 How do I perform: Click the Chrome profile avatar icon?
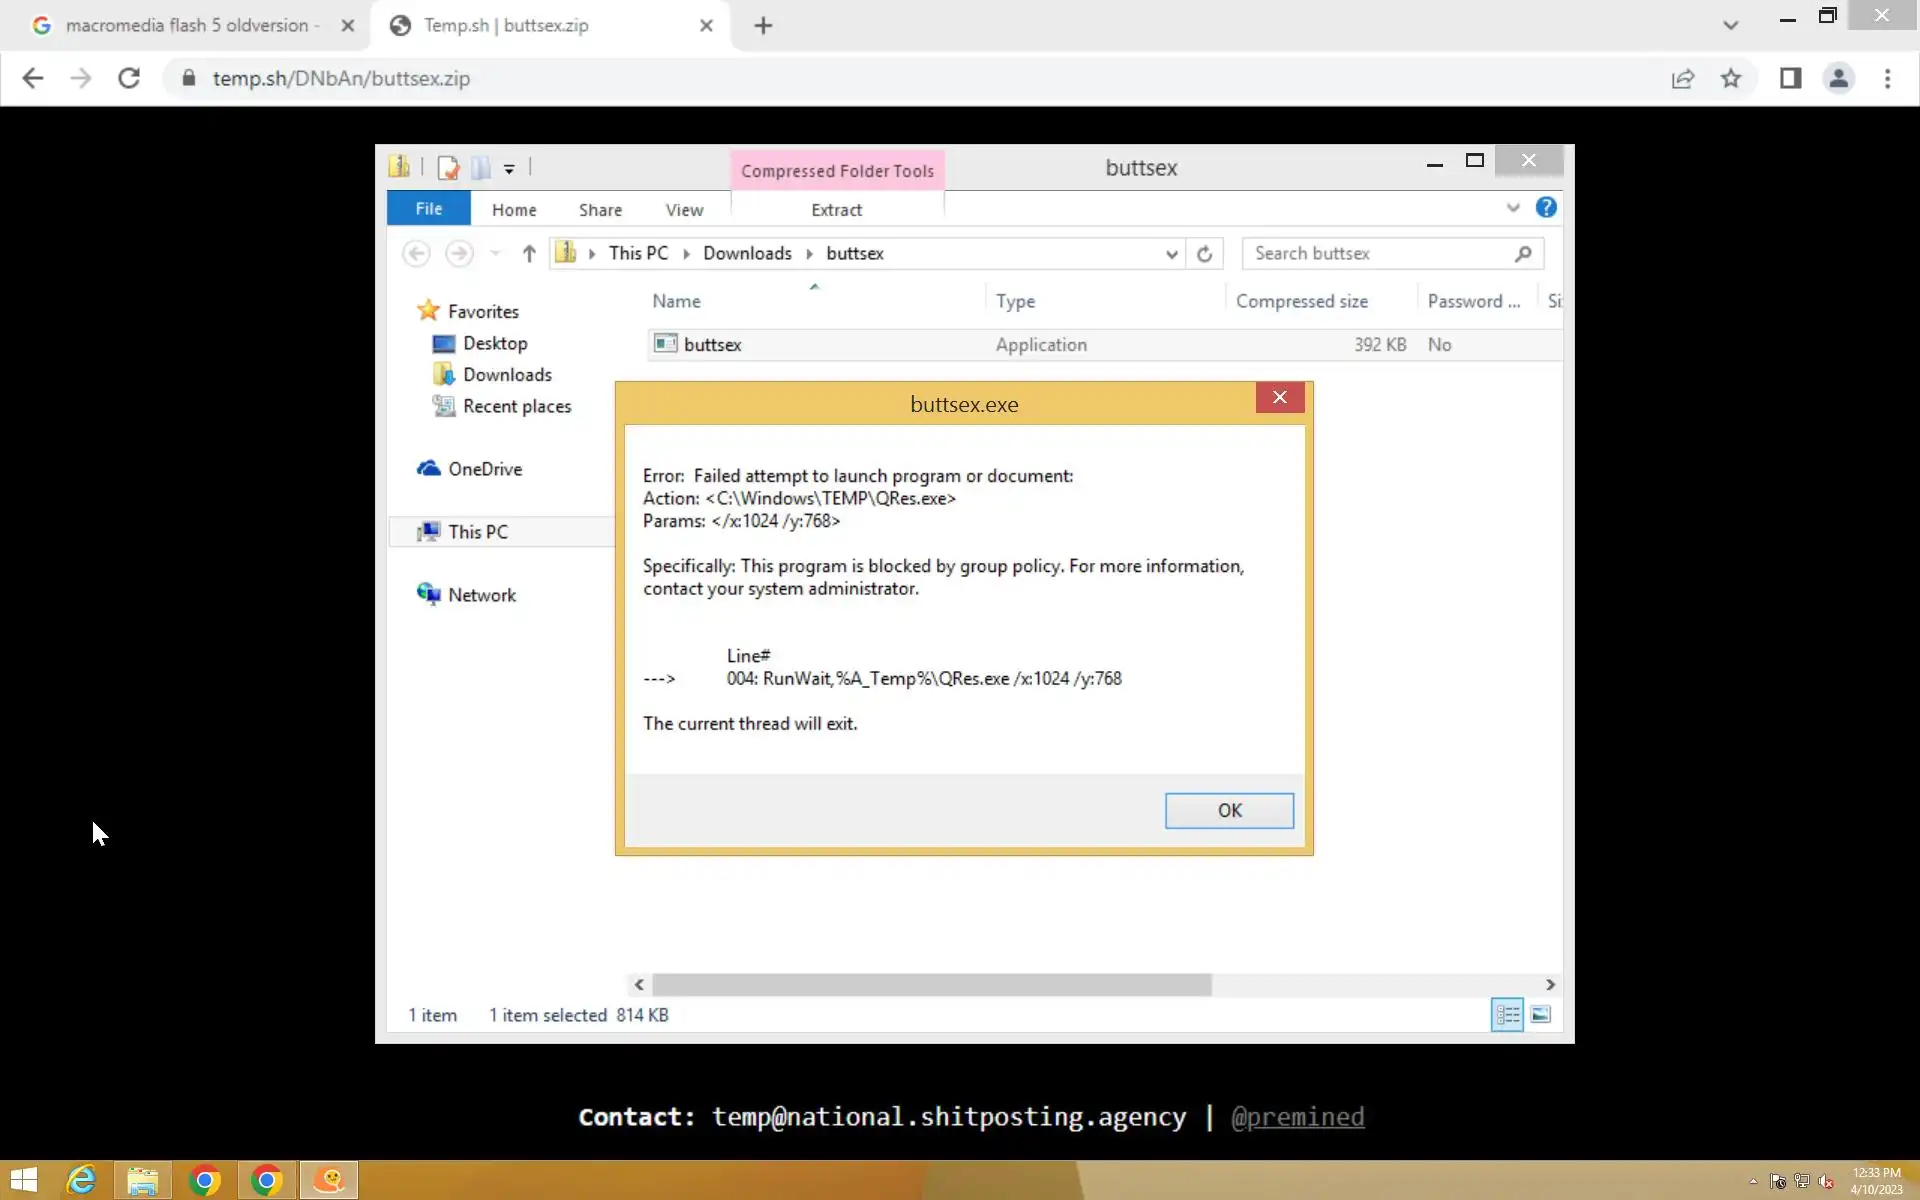click(1838, 78)
